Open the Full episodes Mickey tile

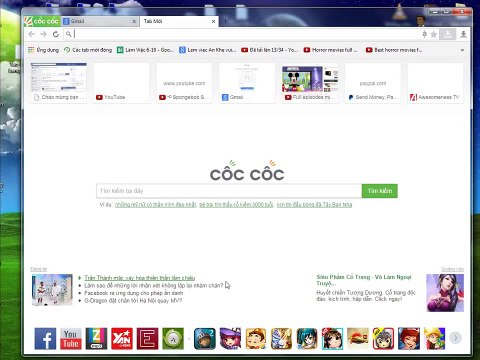[310, 83]
